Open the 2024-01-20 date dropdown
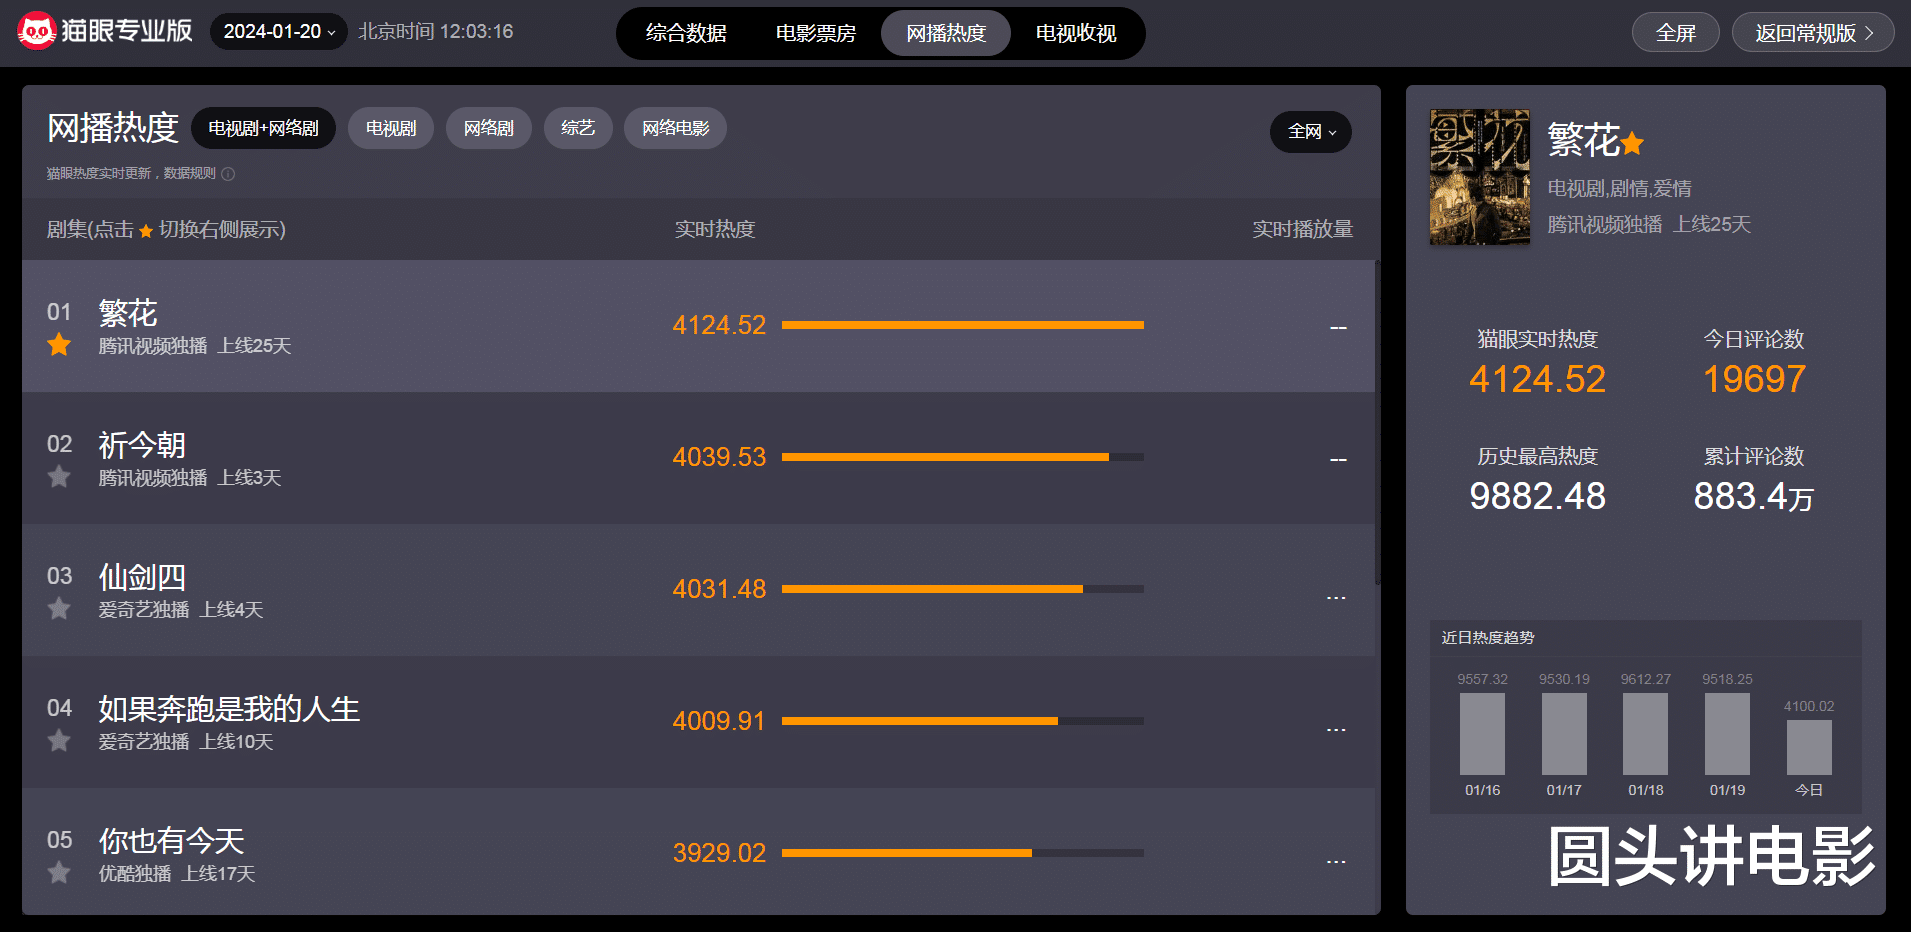Screen dimensions: 1911x932 278,32
